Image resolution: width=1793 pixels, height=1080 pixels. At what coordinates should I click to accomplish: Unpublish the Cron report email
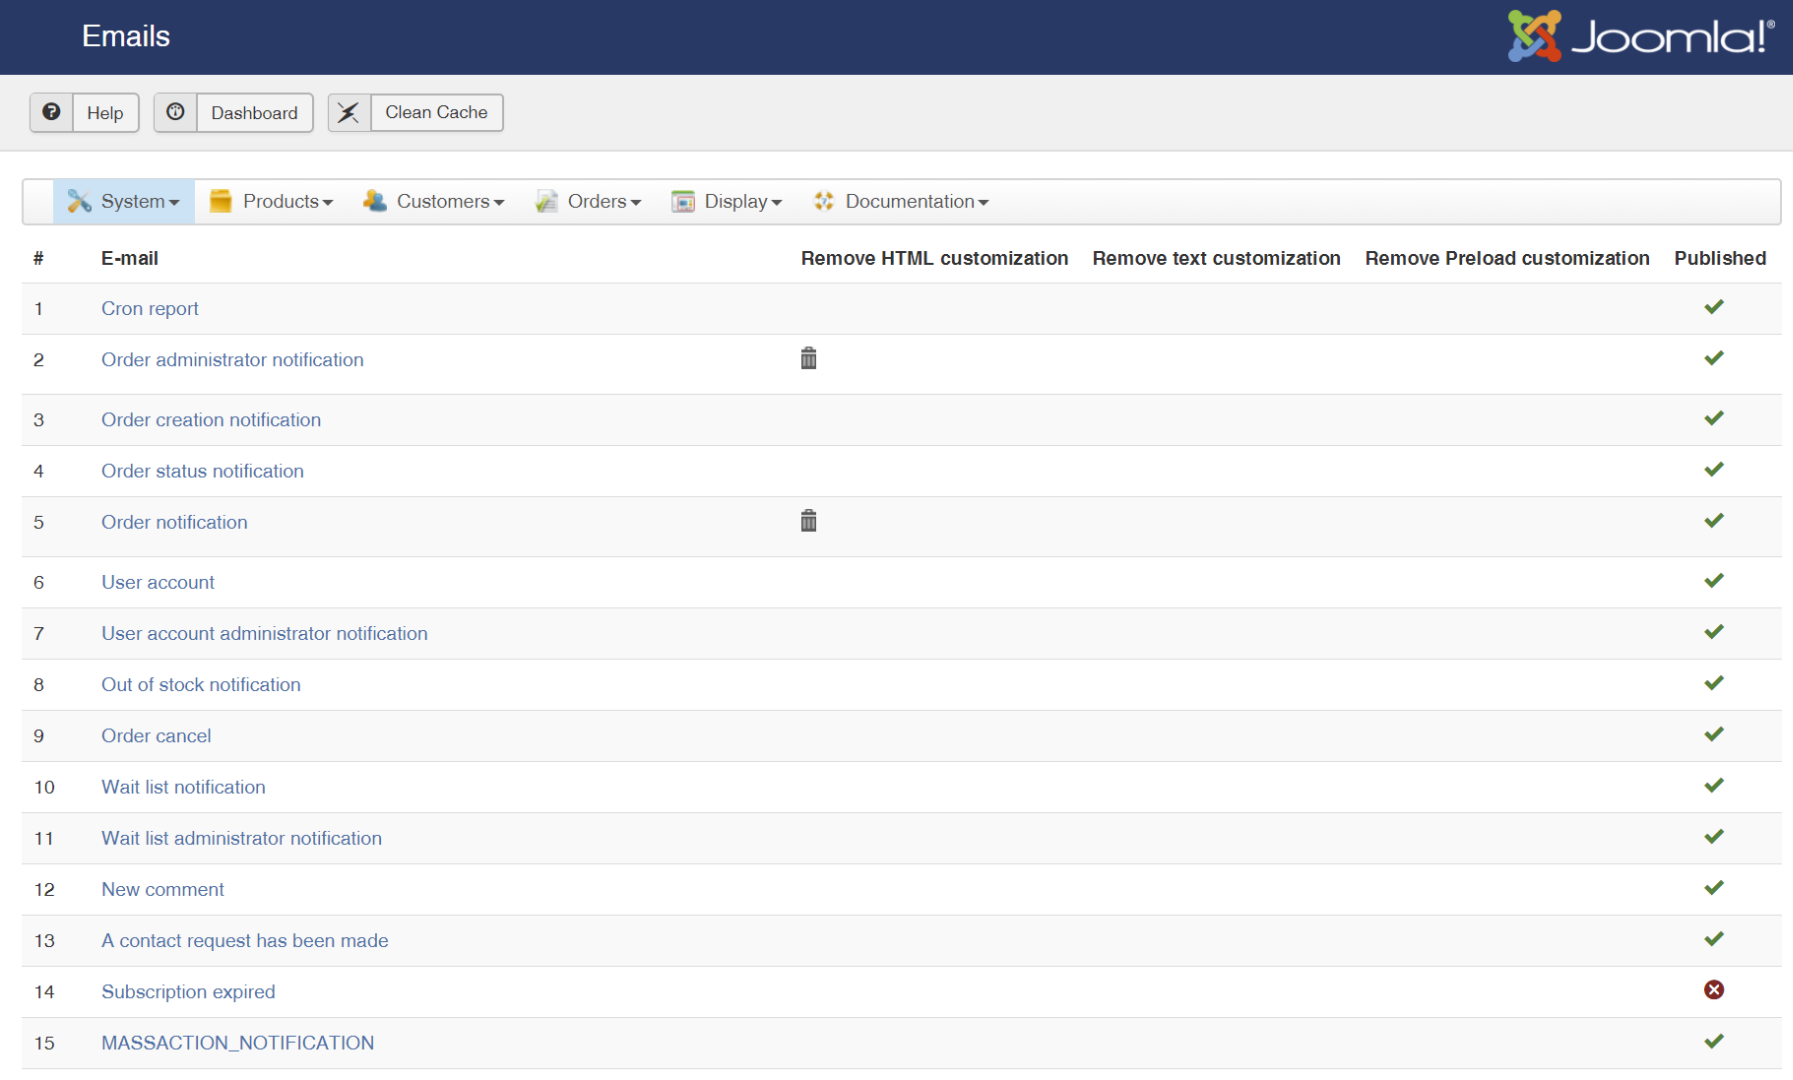point(1714,307)
